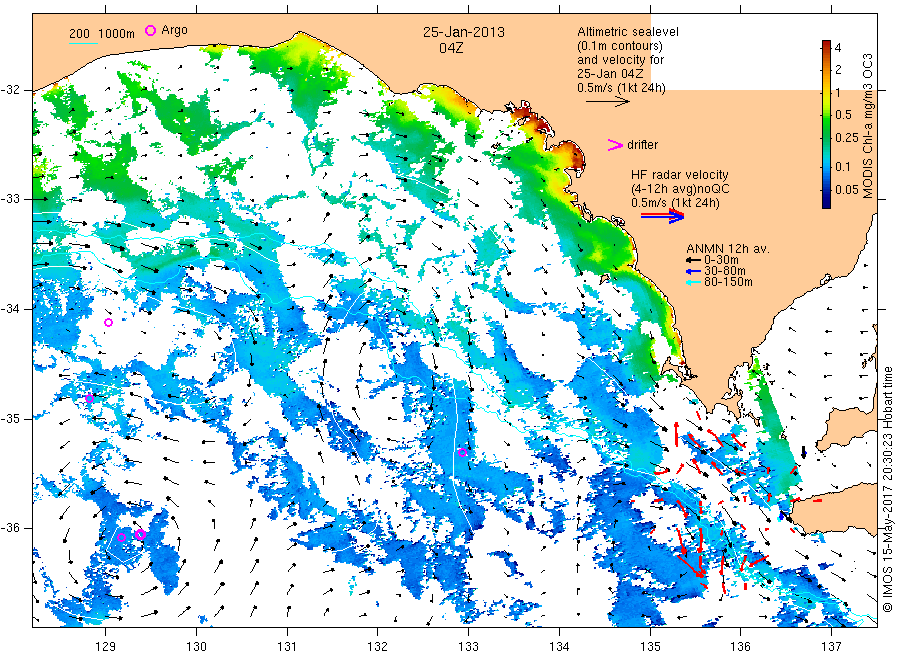Click colorbar tick label '0.5'
The image size is (900, 660).
pyautogui.click(x=844, y=114)
